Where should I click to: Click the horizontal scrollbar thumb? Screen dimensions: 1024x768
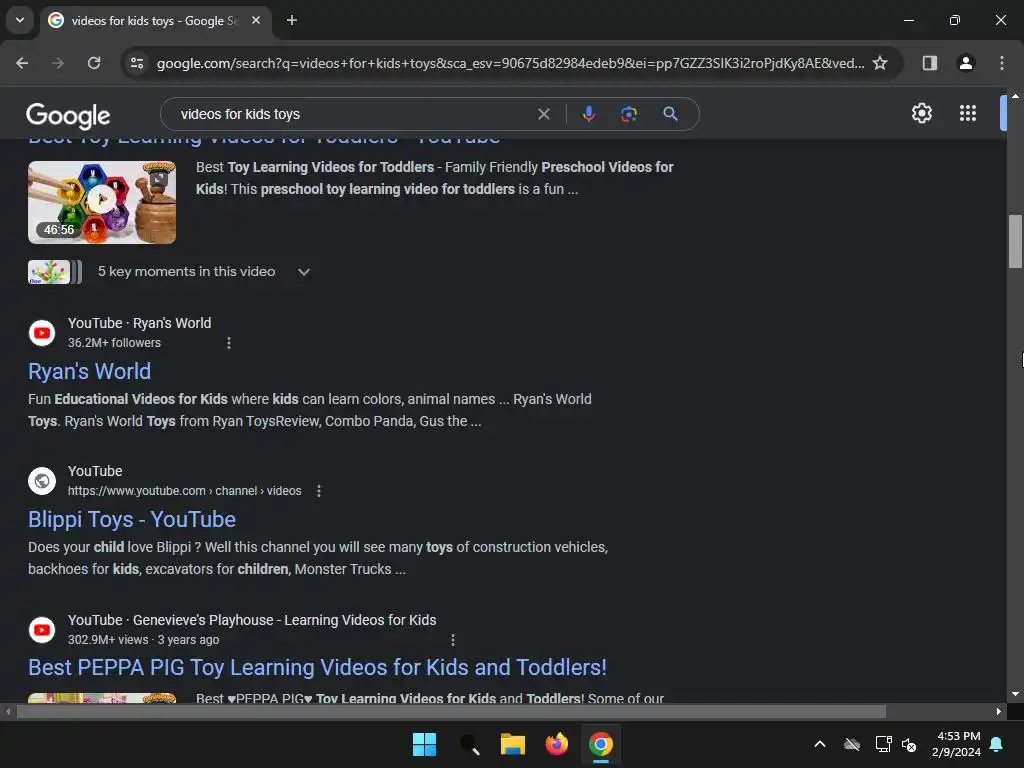pyautogui.click(x=451, y=712)
